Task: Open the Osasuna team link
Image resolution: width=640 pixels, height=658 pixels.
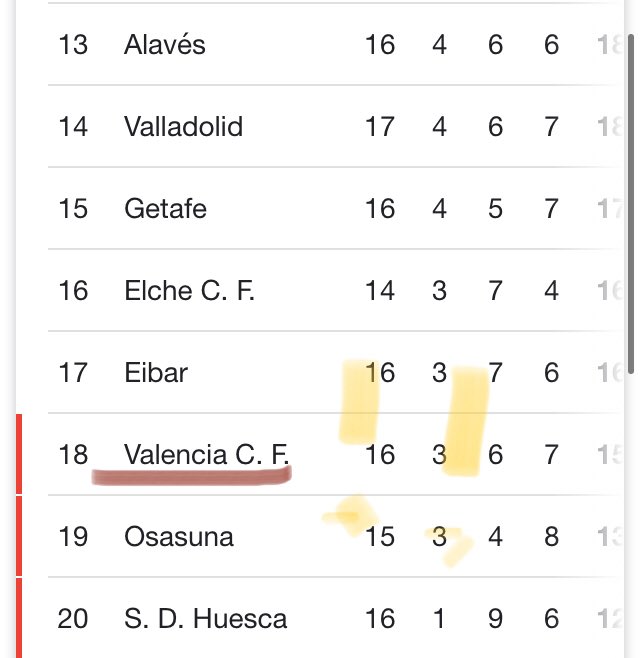Action: pyautogui.click(x=179, y=537)
